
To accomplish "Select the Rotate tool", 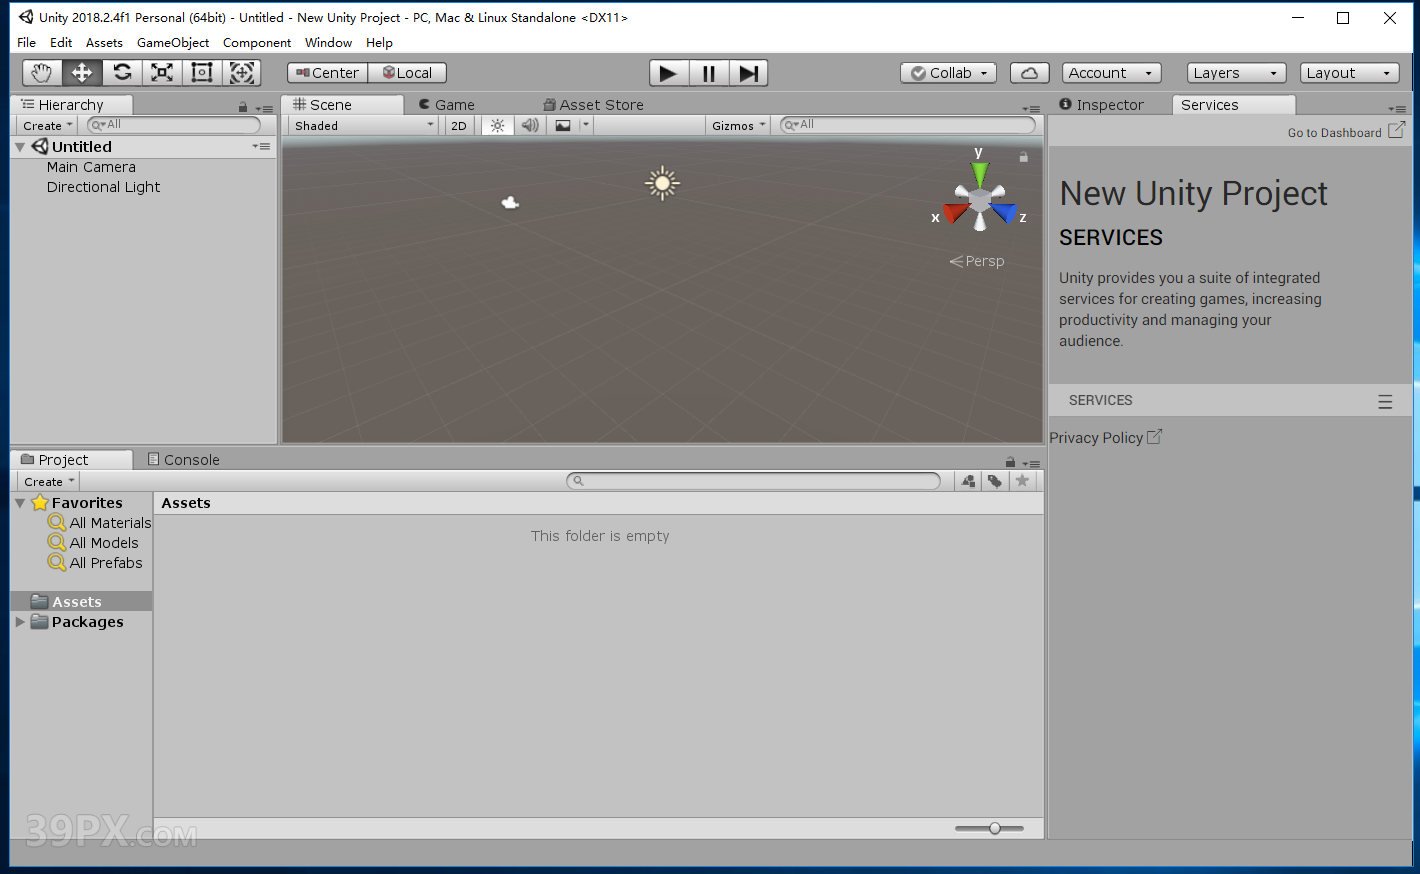I will [x=122, y=73].
